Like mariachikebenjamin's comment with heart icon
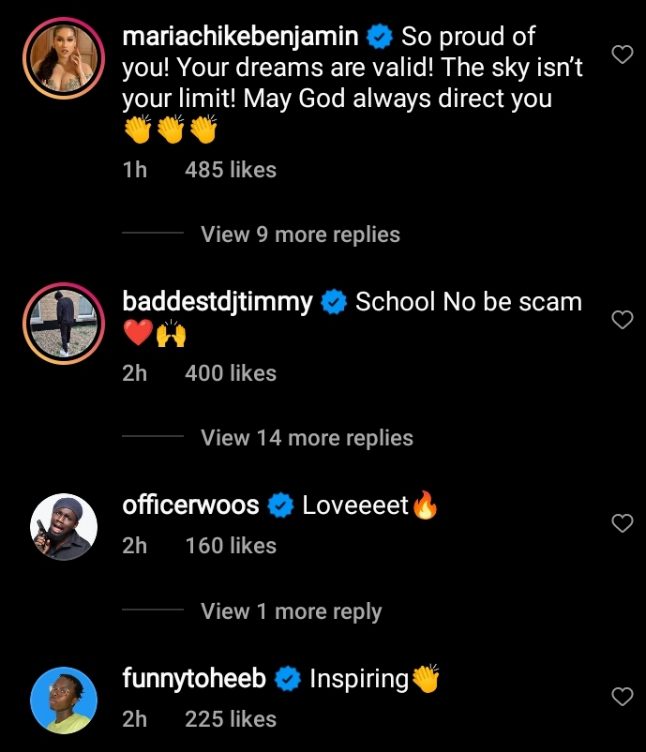The width and height of the screenshot is (646, 752). click(x=622, y=55)
